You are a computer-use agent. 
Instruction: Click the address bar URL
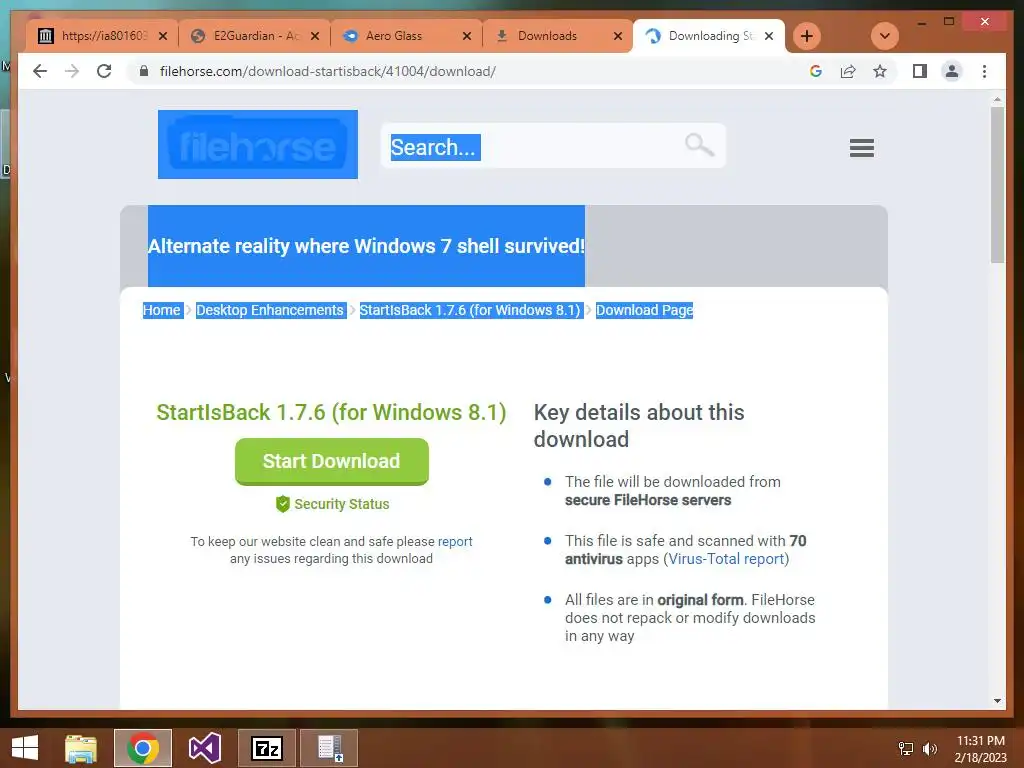coord(327,71)
